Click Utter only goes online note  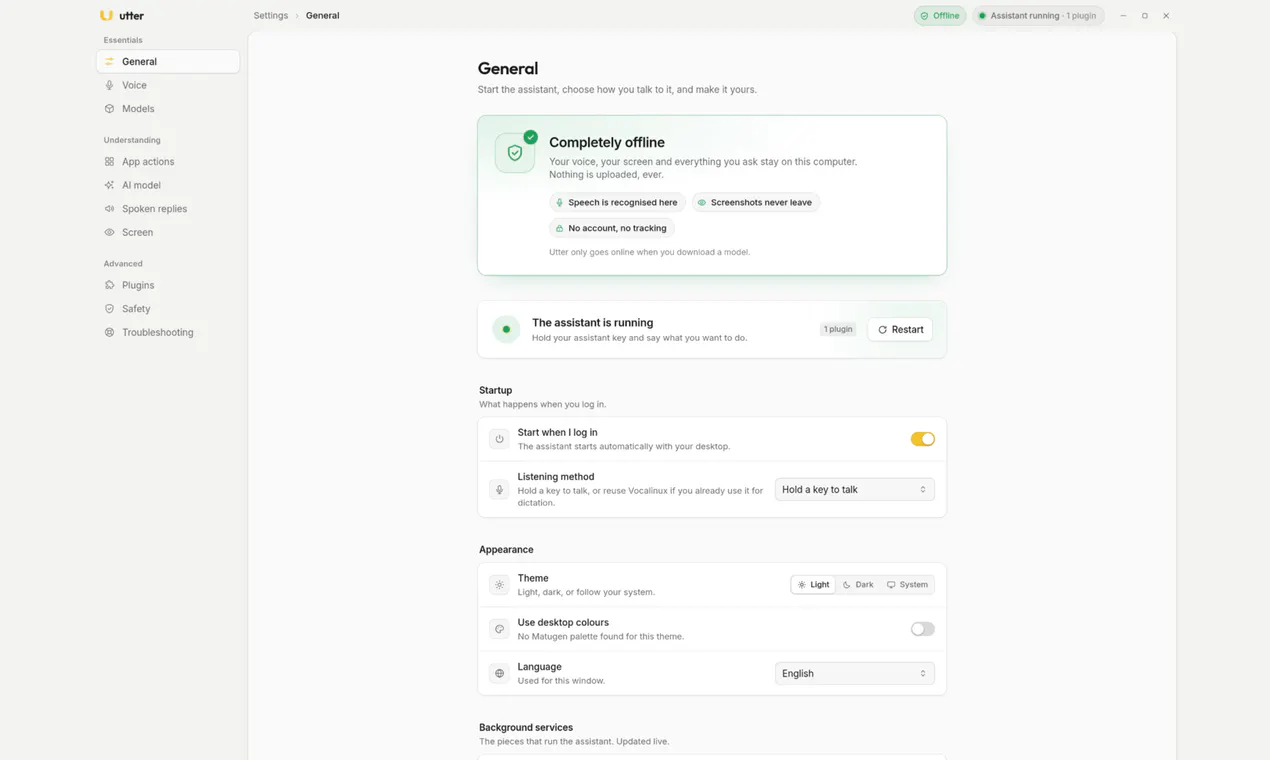[x=649, y=252]
